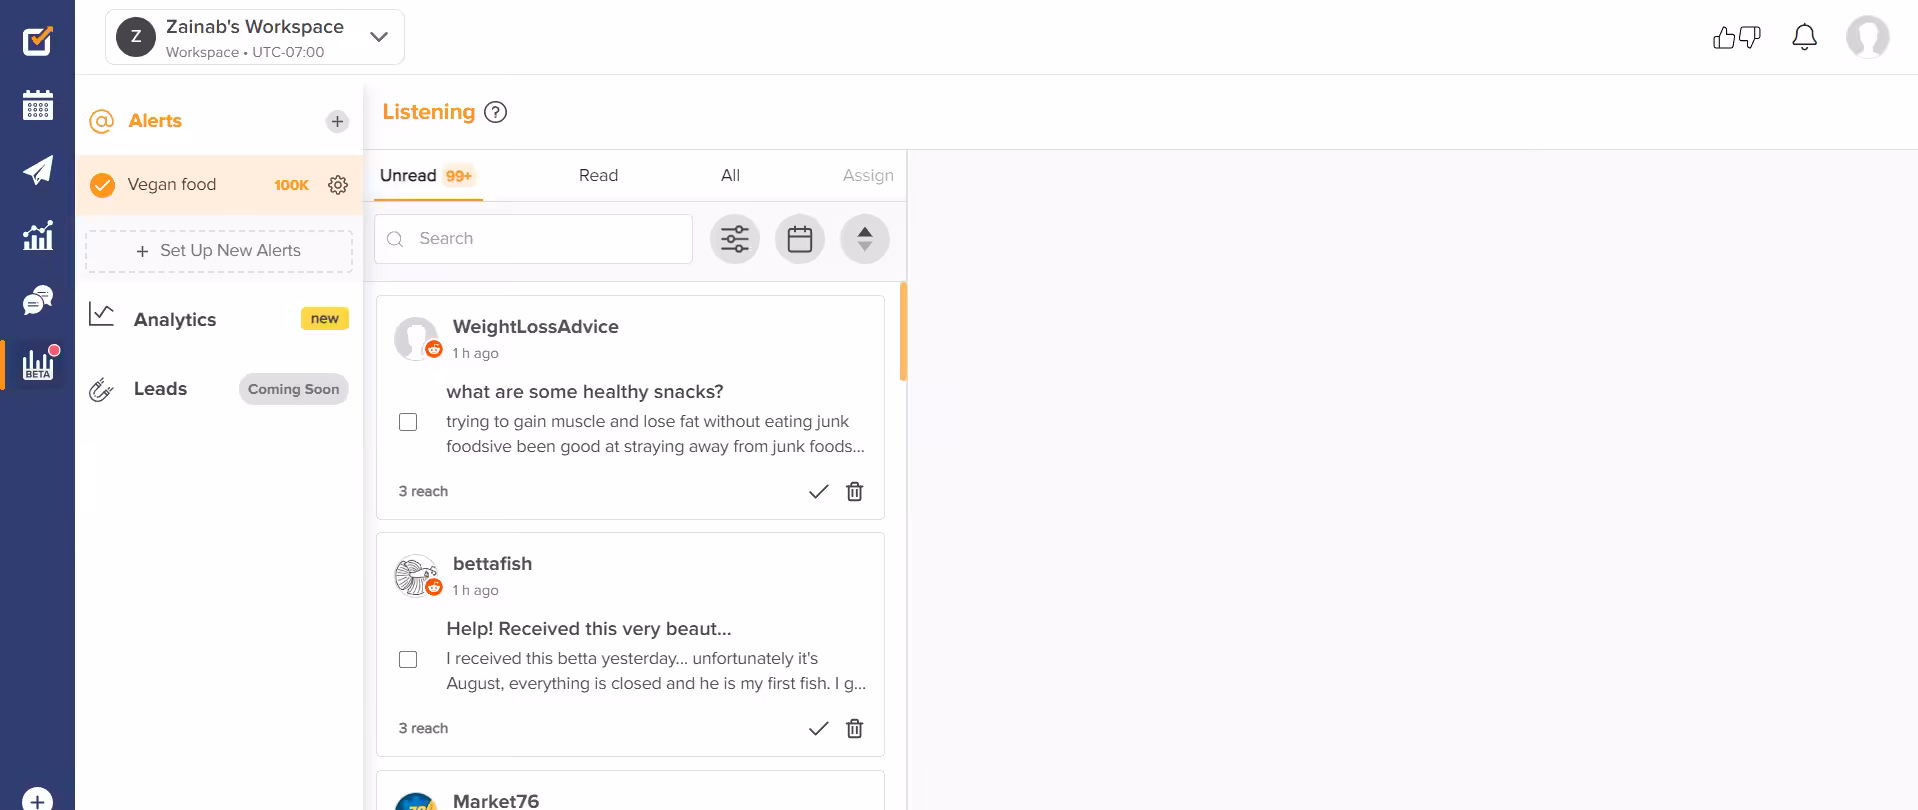Switch to the Read tab
The height and width of the screenshot is (810, 1918).
[598, 175]
